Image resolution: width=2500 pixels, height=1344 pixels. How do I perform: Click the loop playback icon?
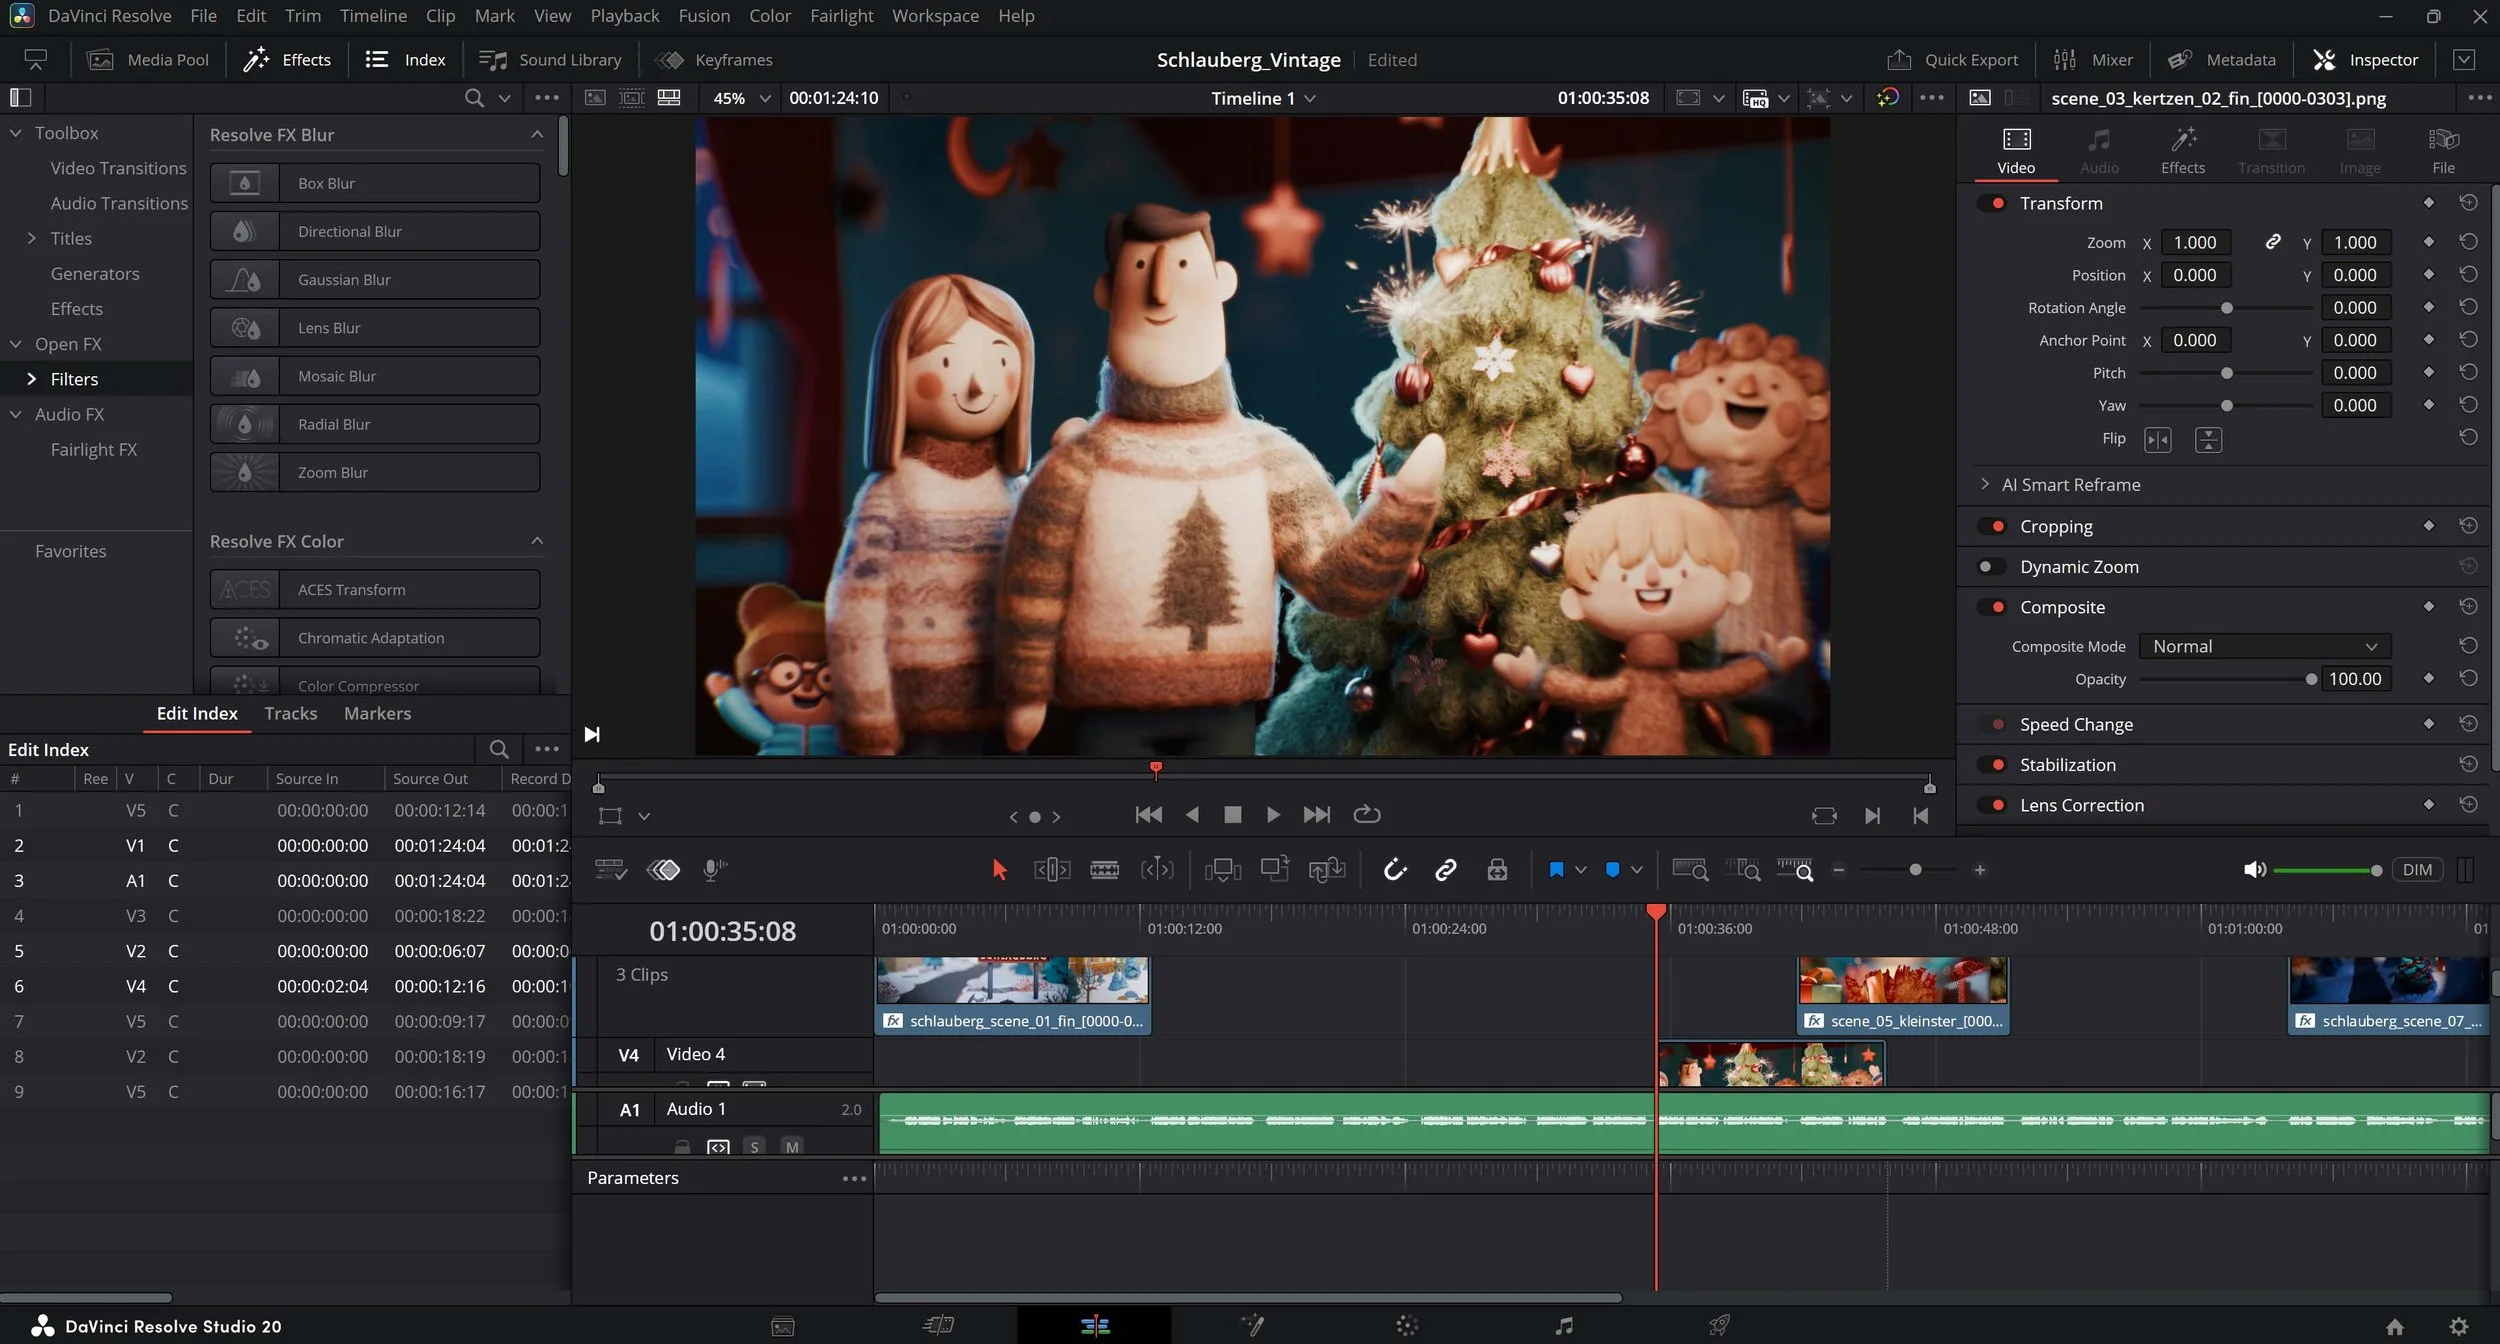tap(1366, 815)
